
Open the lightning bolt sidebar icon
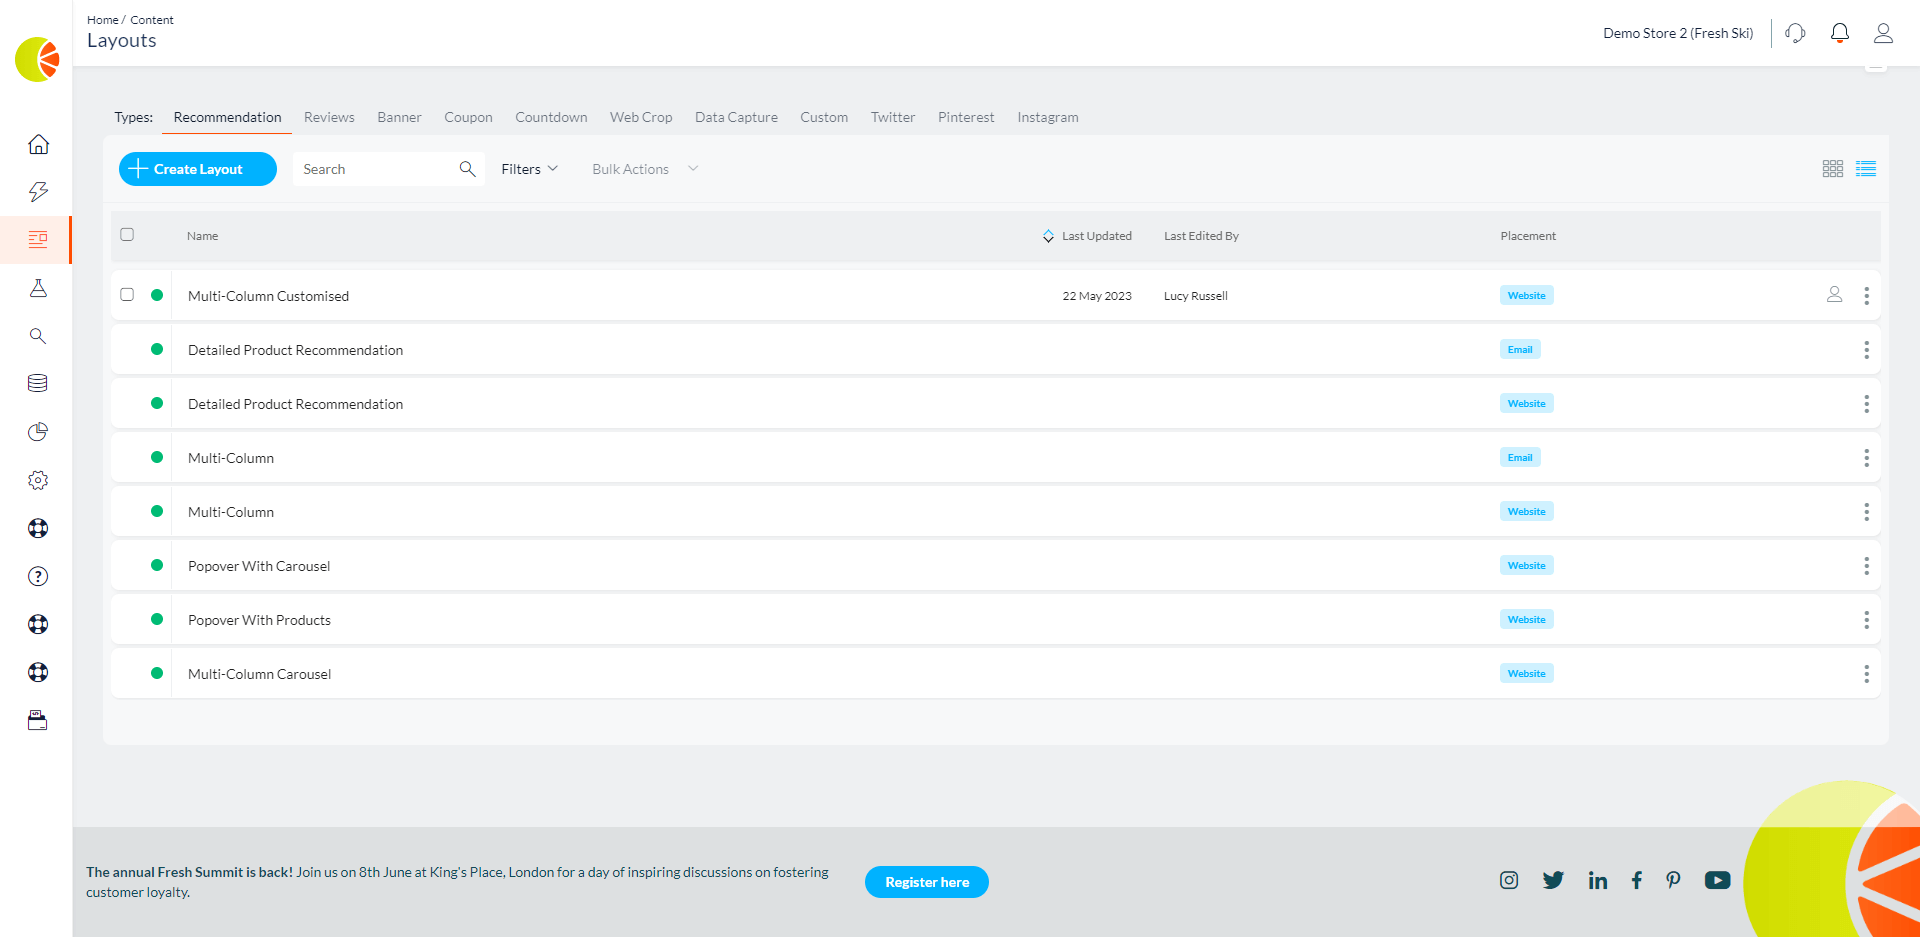[38, 192]
